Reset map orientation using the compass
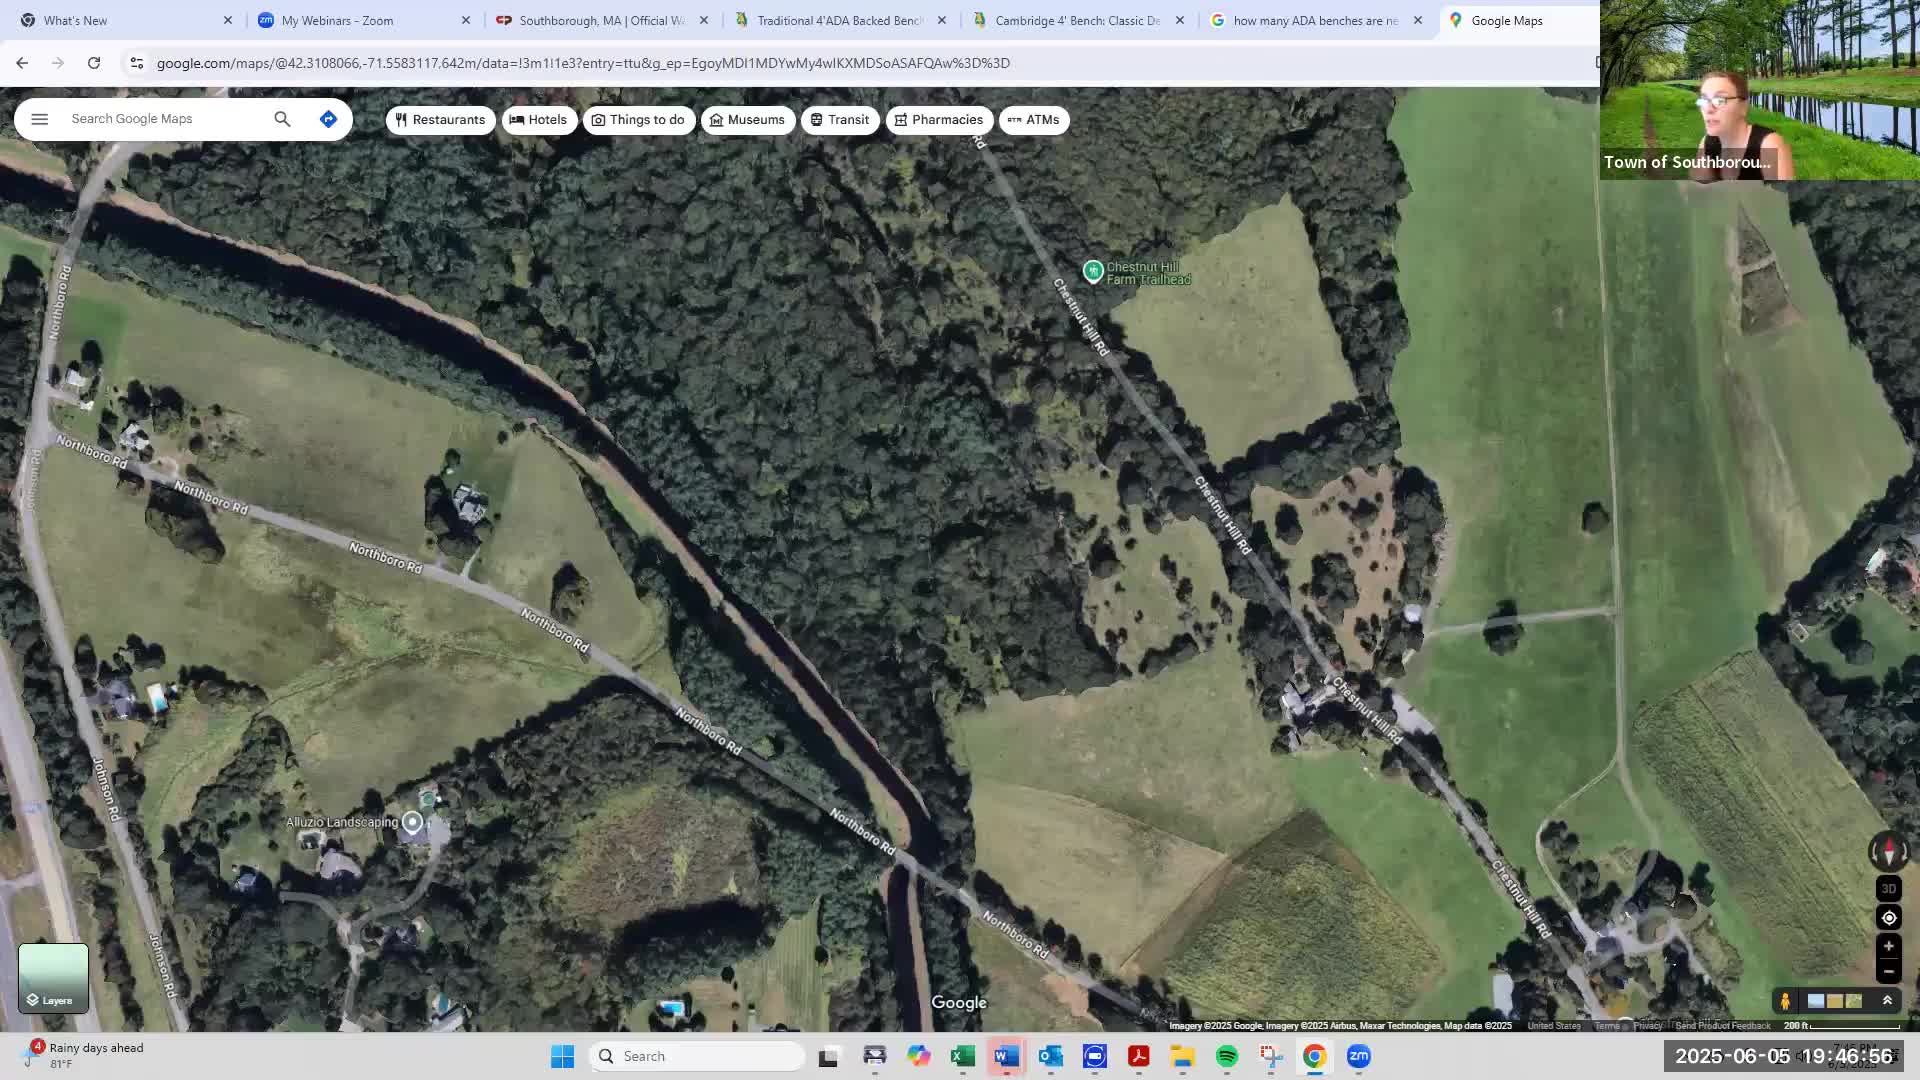Screen dimensions: 1920x1080 1888,852
